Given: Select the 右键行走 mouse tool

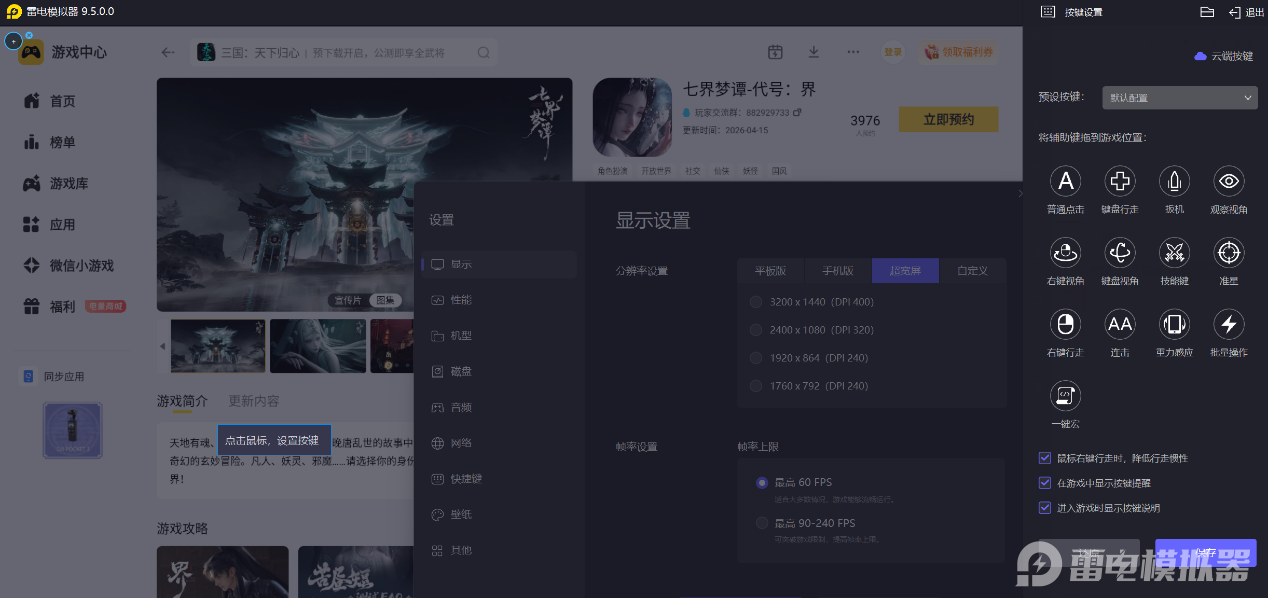Looking at the screenshot, I should coord(1065,323).
